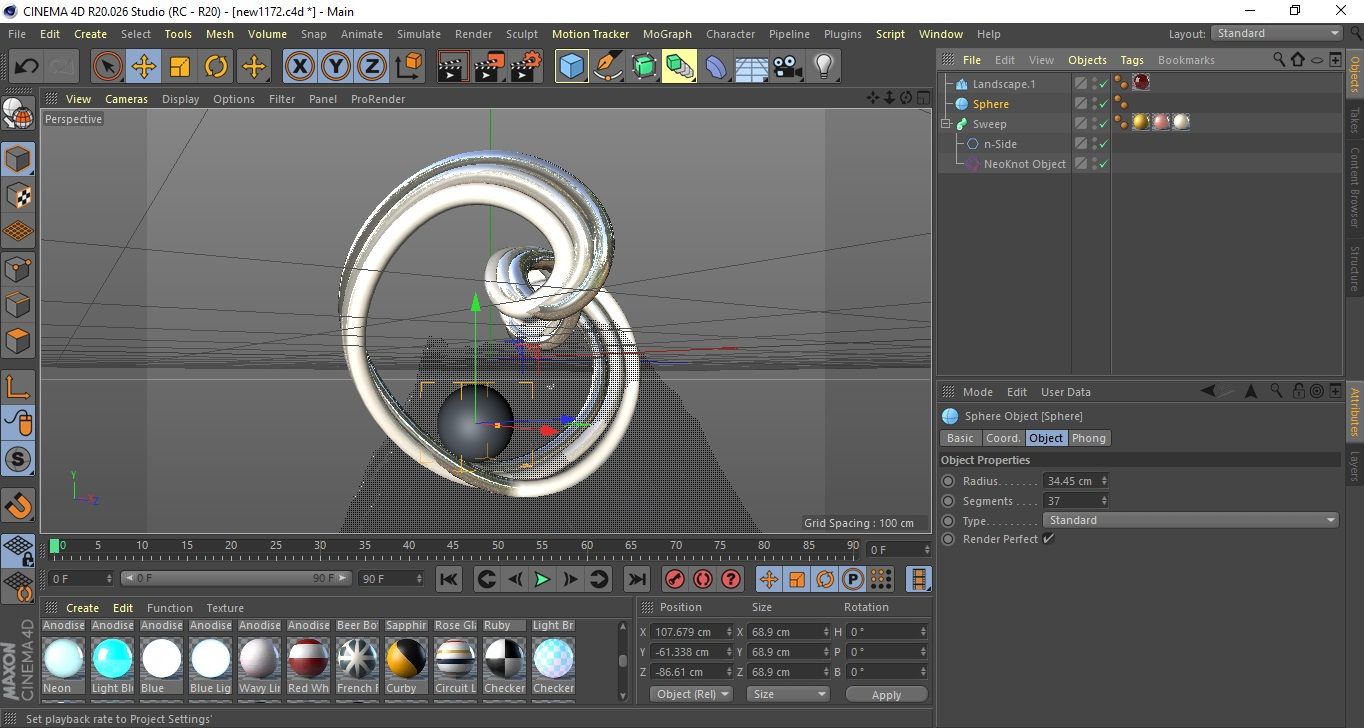Toggle the Landscape.1 enable checkmark

click(1103, 84)
